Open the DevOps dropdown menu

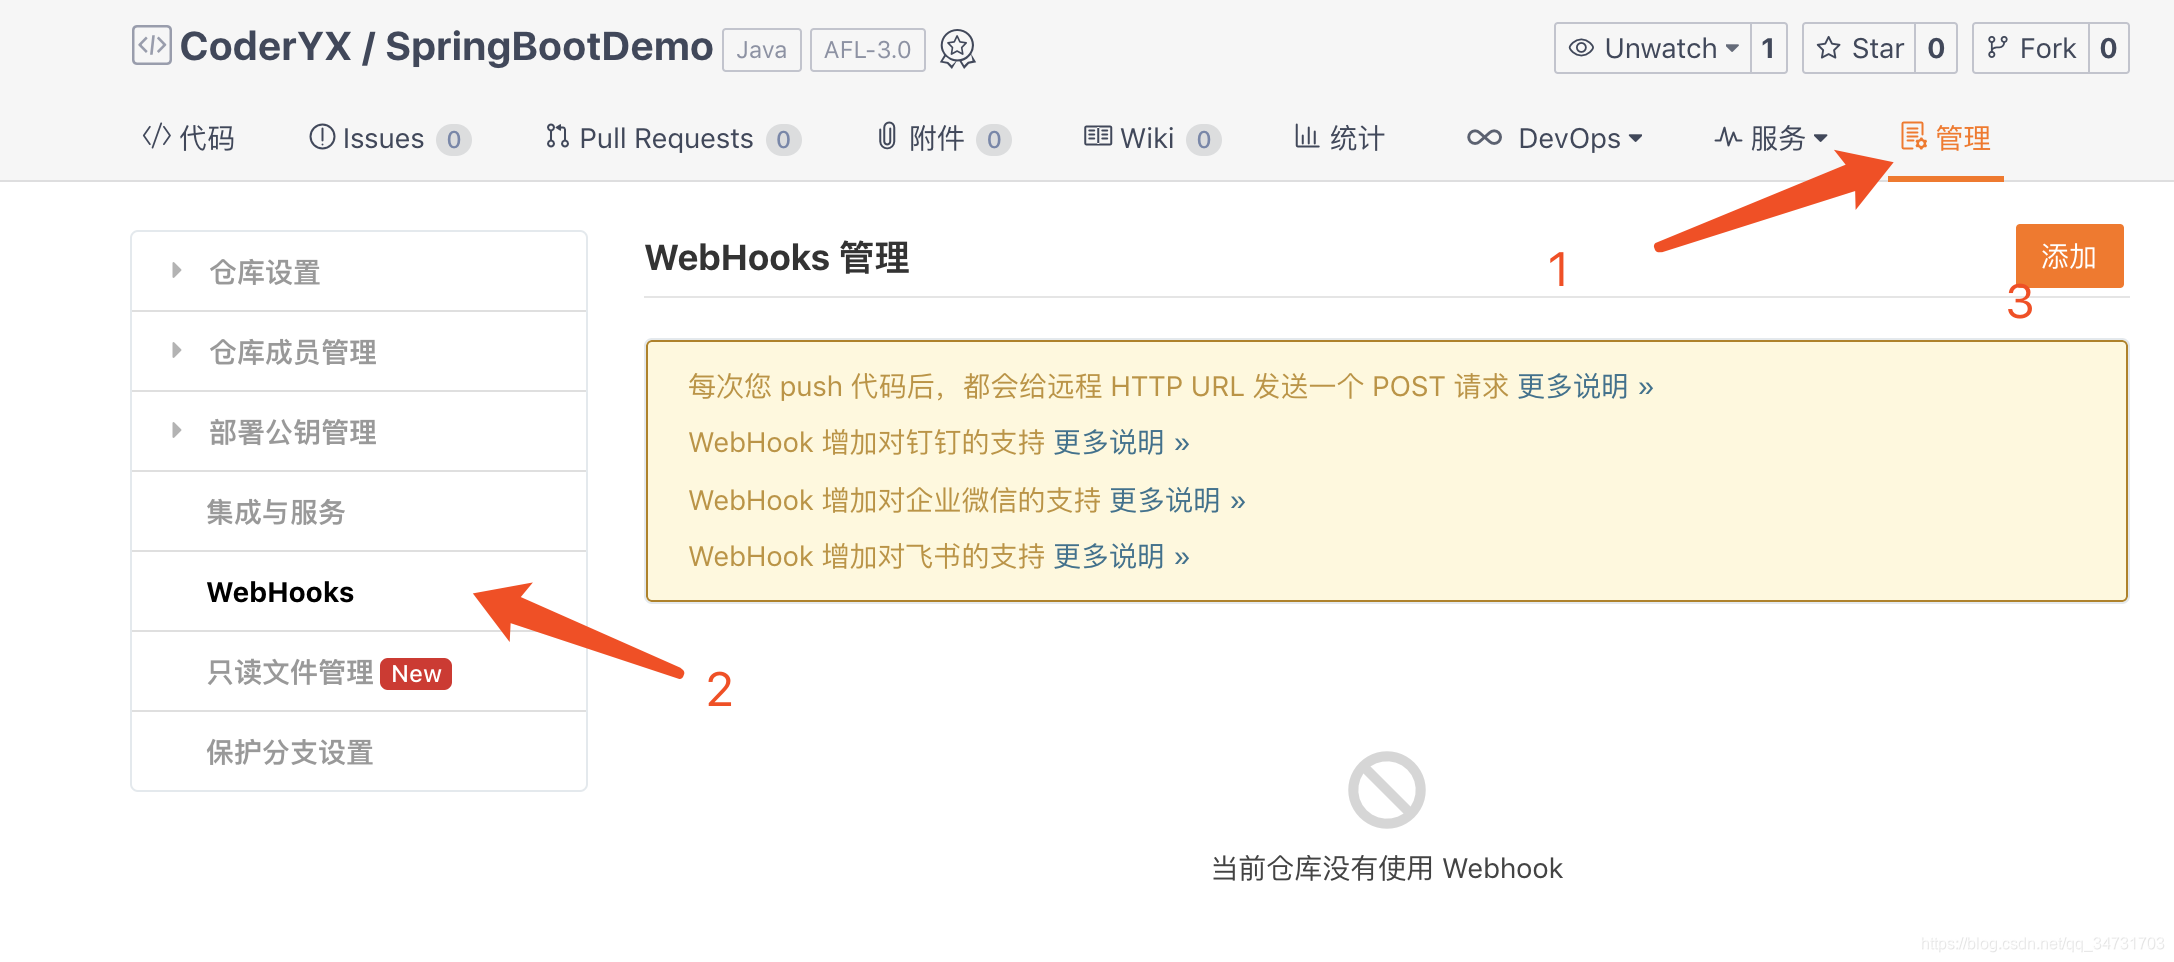1555,138
